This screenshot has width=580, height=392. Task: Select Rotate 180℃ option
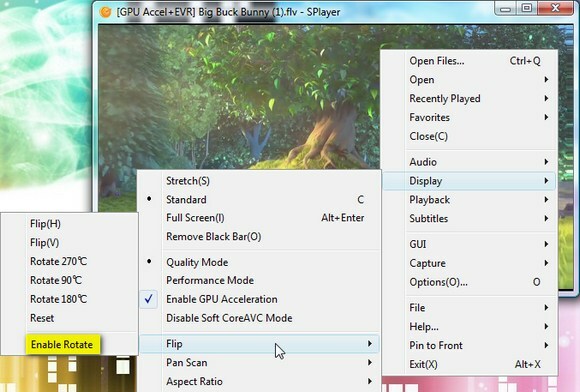tap(70, 299)
